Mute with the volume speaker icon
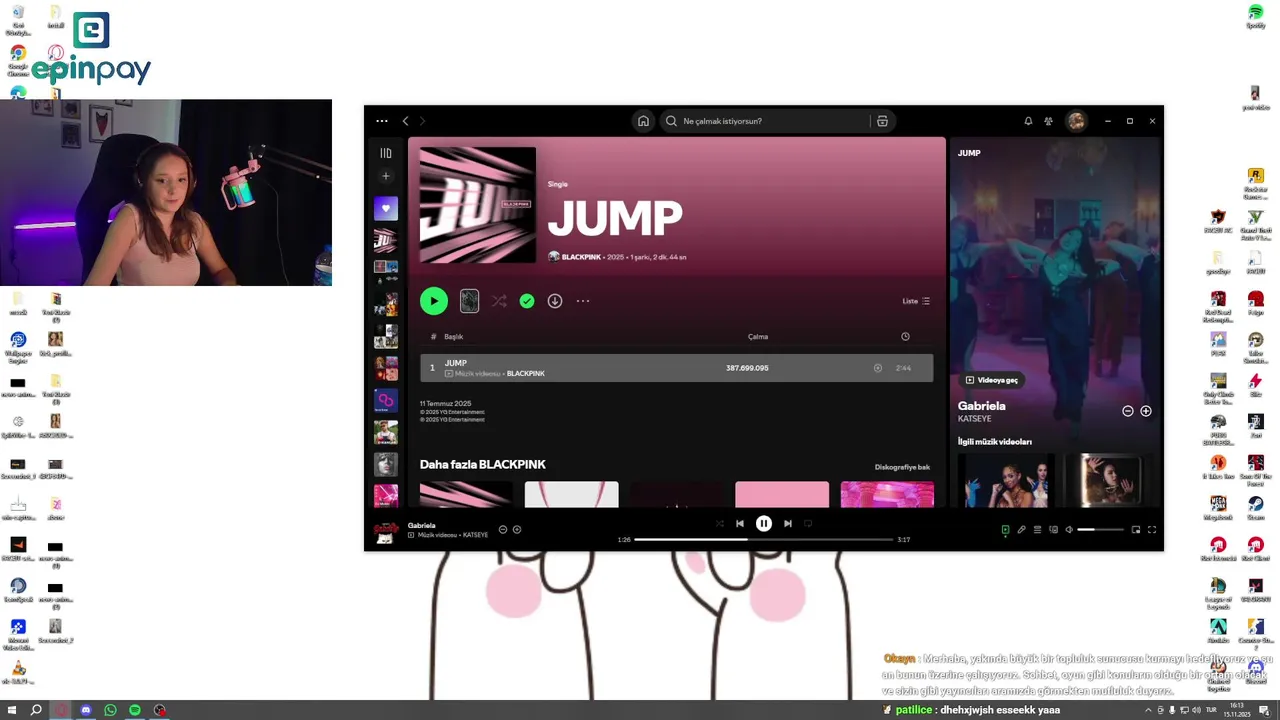 coord(1069,530)
